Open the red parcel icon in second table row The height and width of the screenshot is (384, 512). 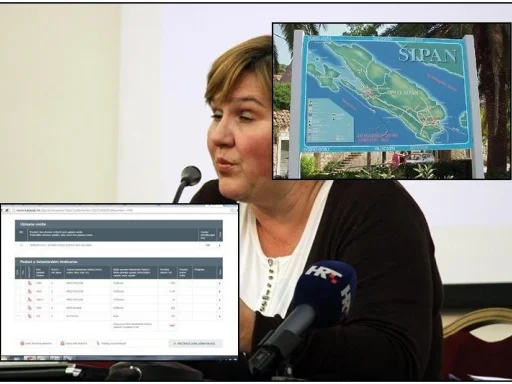tap(30, 291)
